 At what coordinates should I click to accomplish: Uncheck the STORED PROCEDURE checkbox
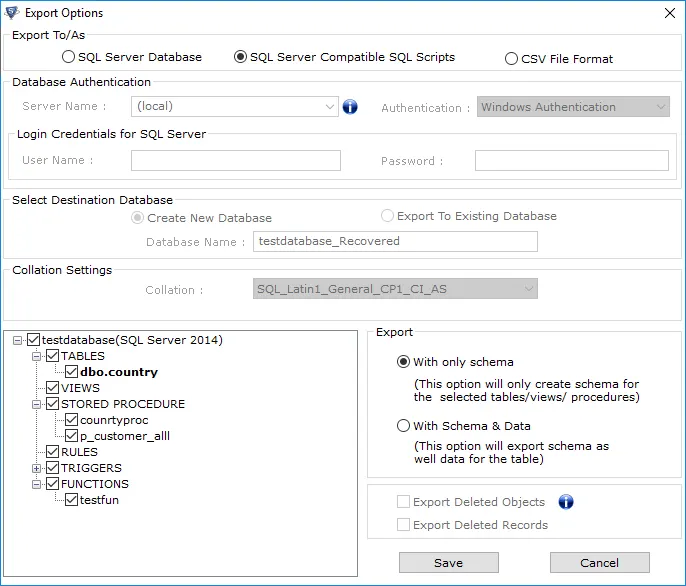(x=52, y=404)
